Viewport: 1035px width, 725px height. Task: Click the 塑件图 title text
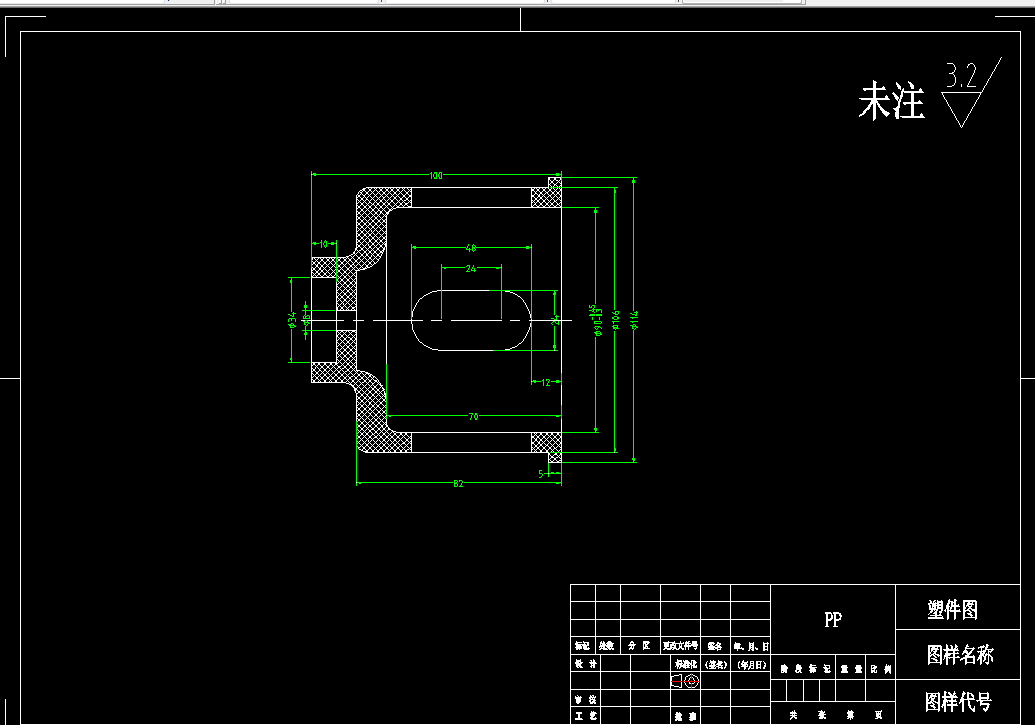[952, 609]
